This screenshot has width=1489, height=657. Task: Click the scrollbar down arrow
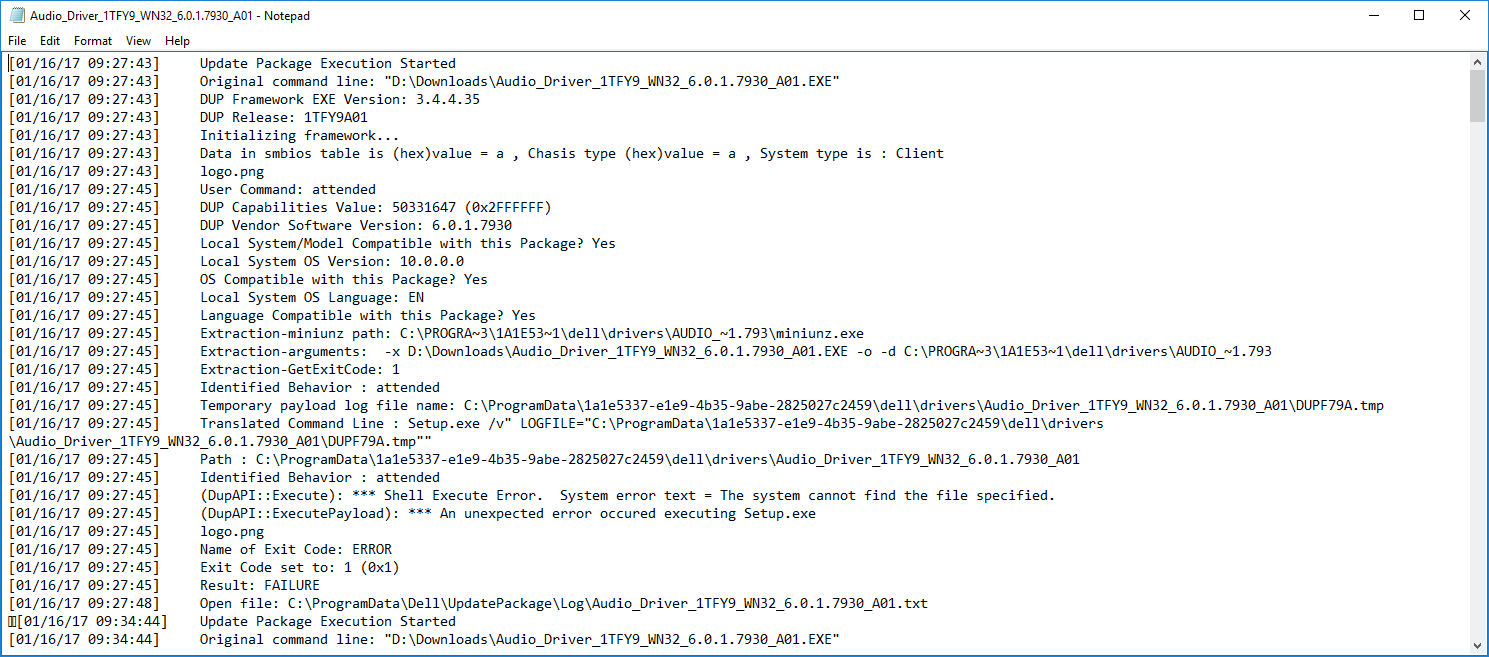1477,645
